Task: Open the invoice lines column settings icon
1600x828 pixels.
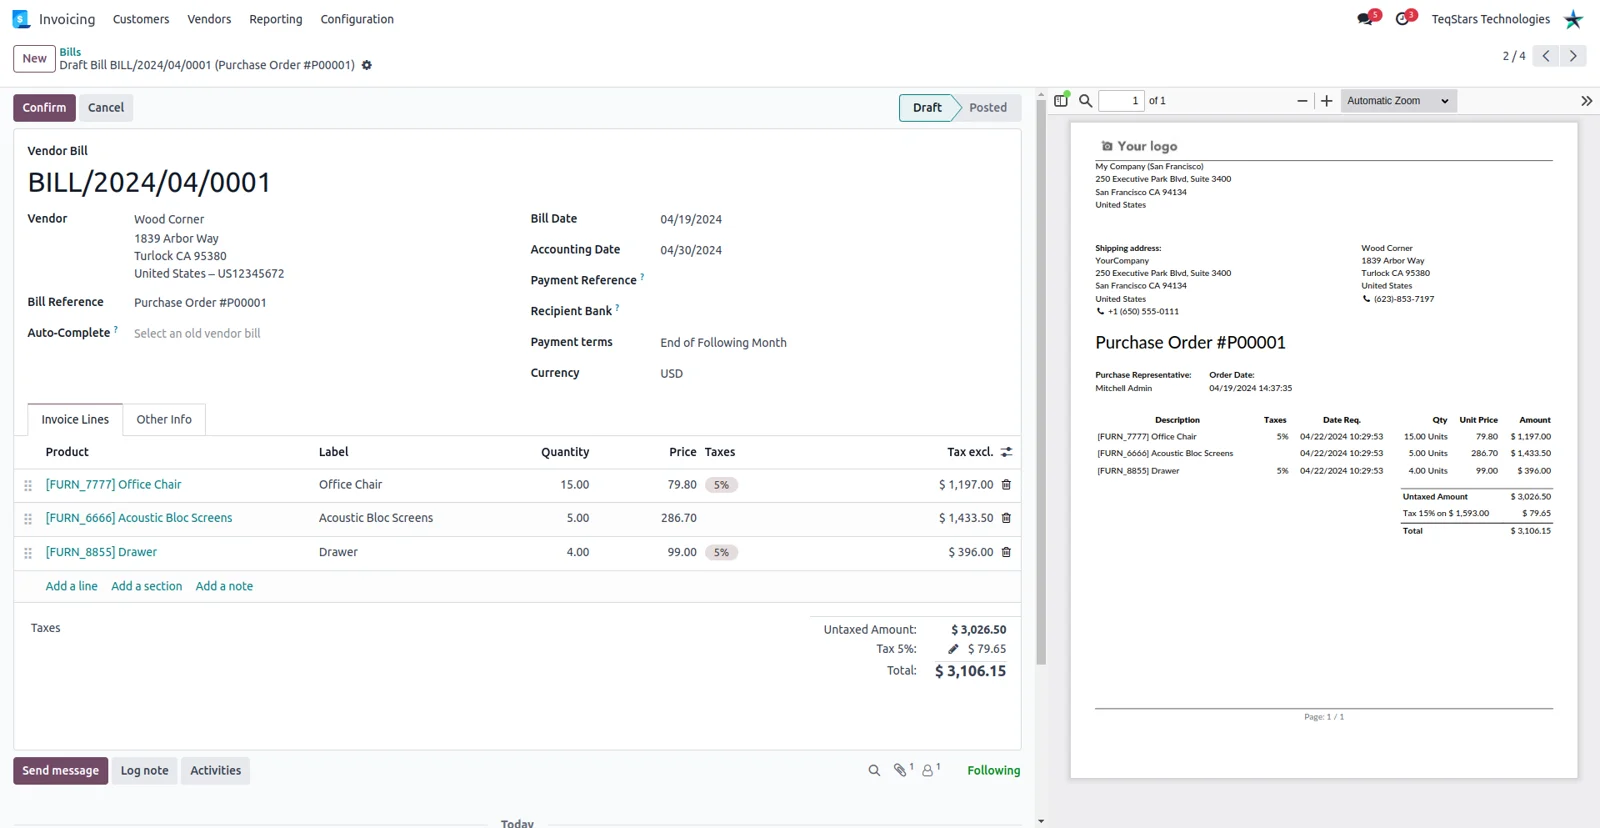Action: click(1006, 452)
